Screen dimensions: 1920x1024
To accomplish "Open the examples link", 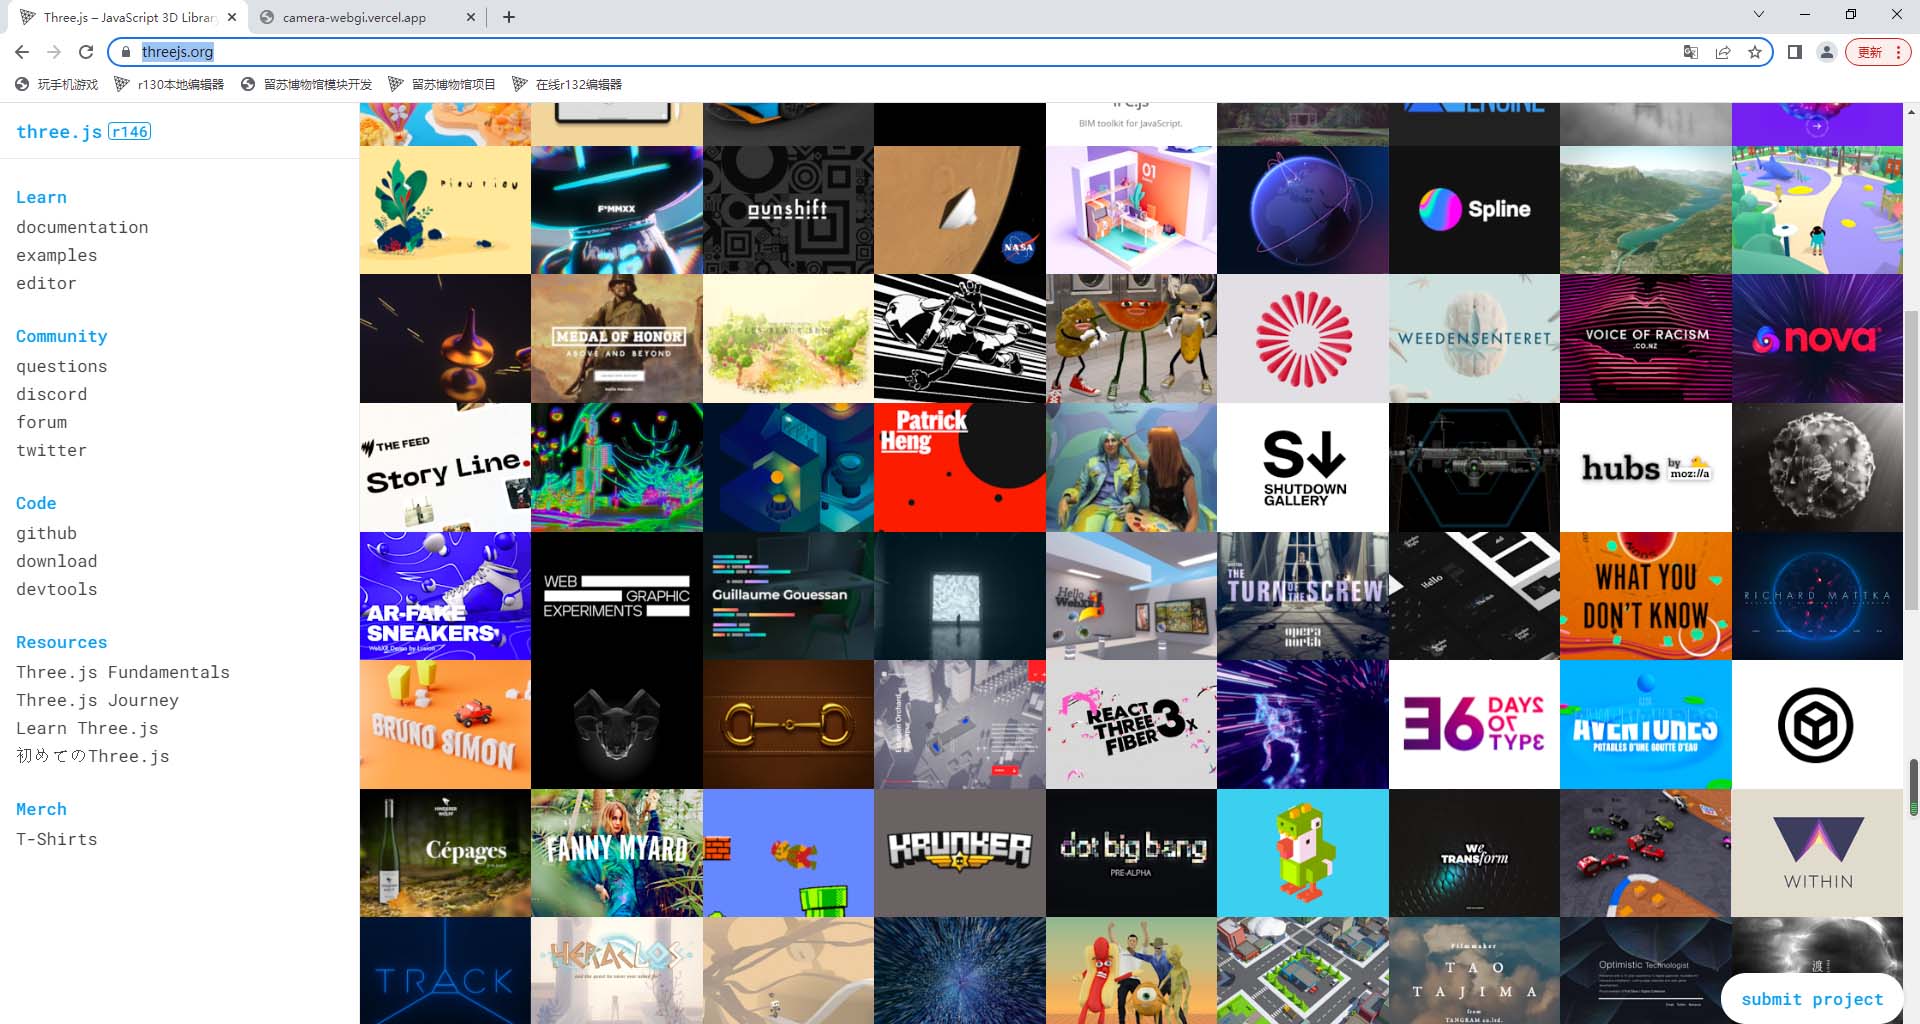I will click(x=56, y=255).
